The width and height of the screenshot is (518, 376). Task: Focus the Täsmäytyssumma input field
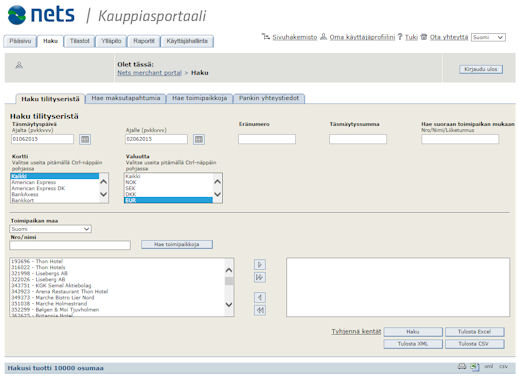click(358, 139)
